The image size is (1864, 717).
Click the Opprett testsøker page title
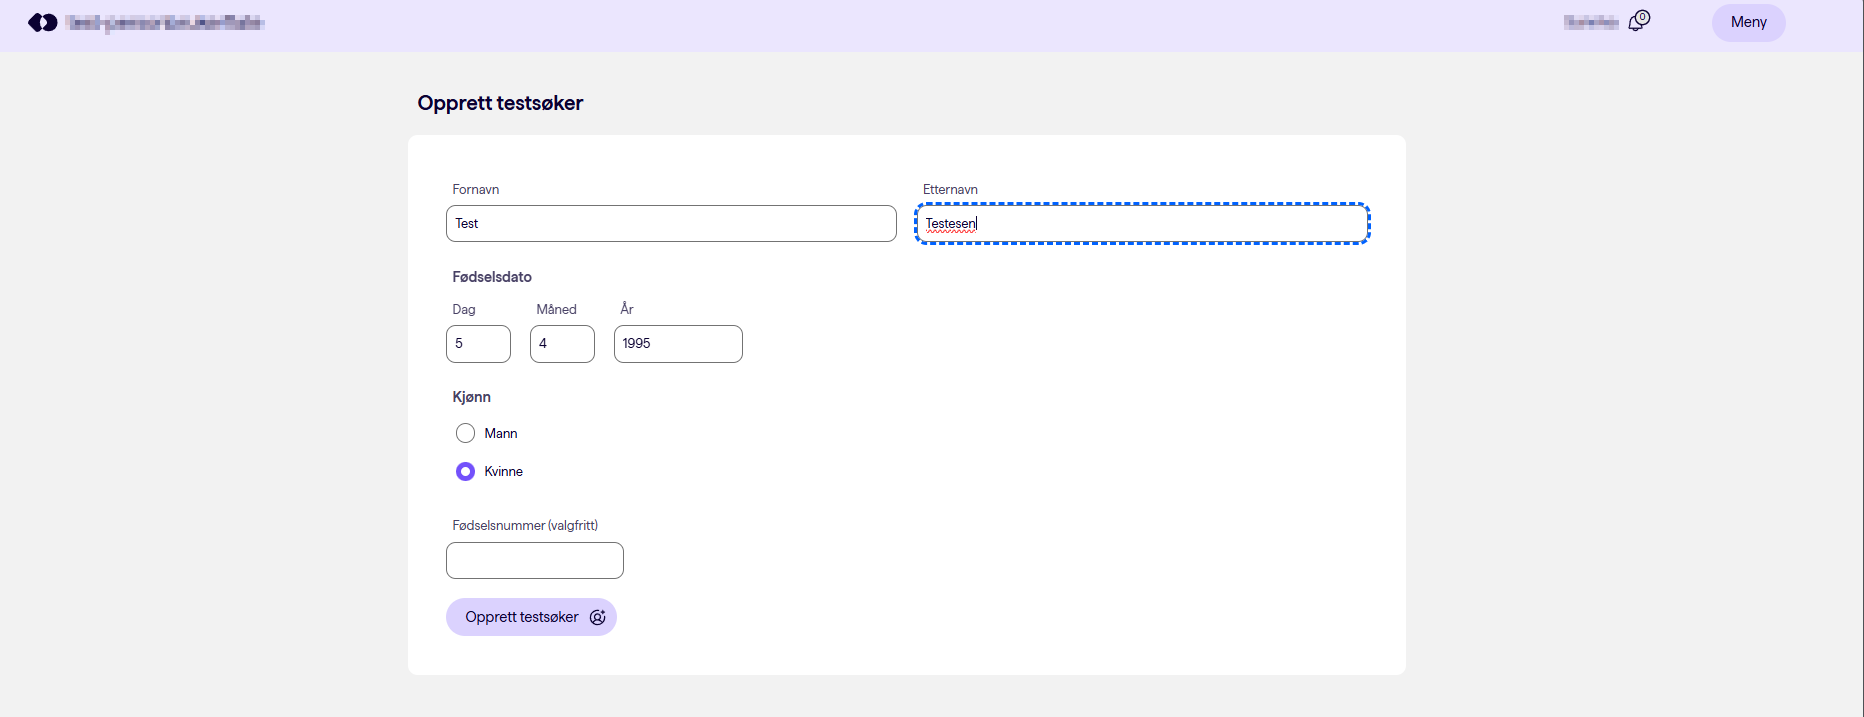[500, 103]
